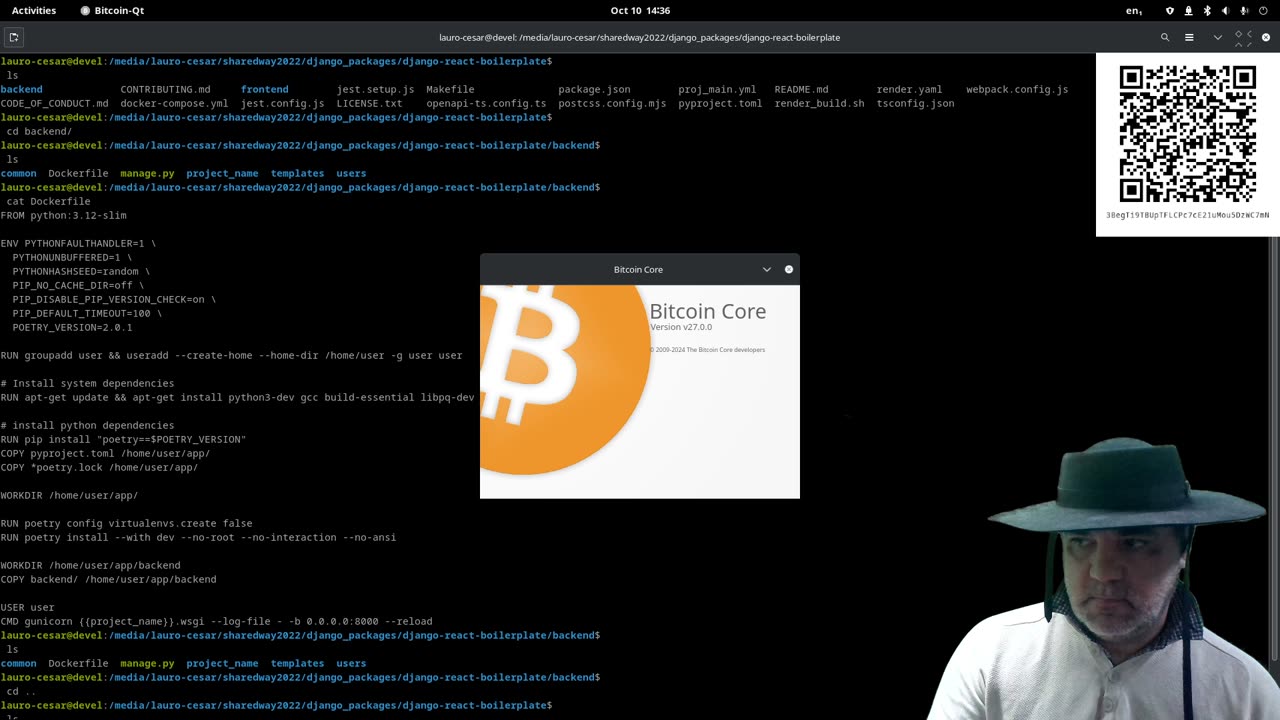Click the microphone tray icon
This screenshot has width=1280, height=720.
pyautogui.click(x=1244, y=10)
